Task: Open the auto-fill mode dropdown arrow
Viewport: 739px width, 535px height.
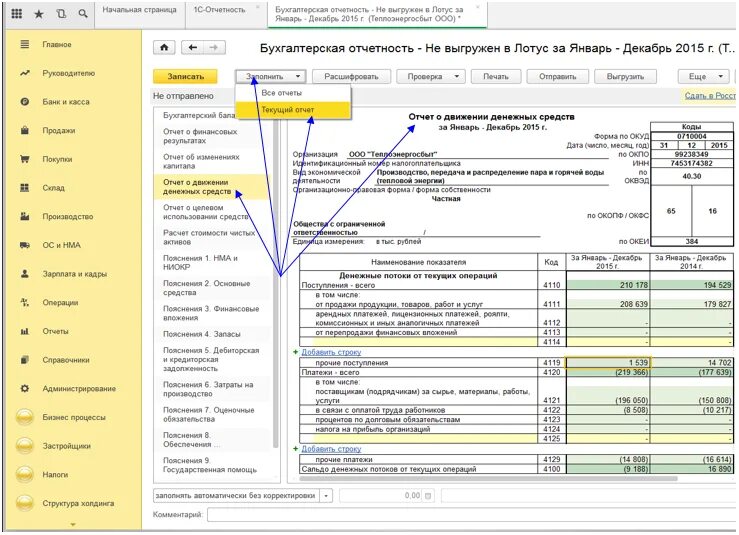Action: [x=326, y=496]
